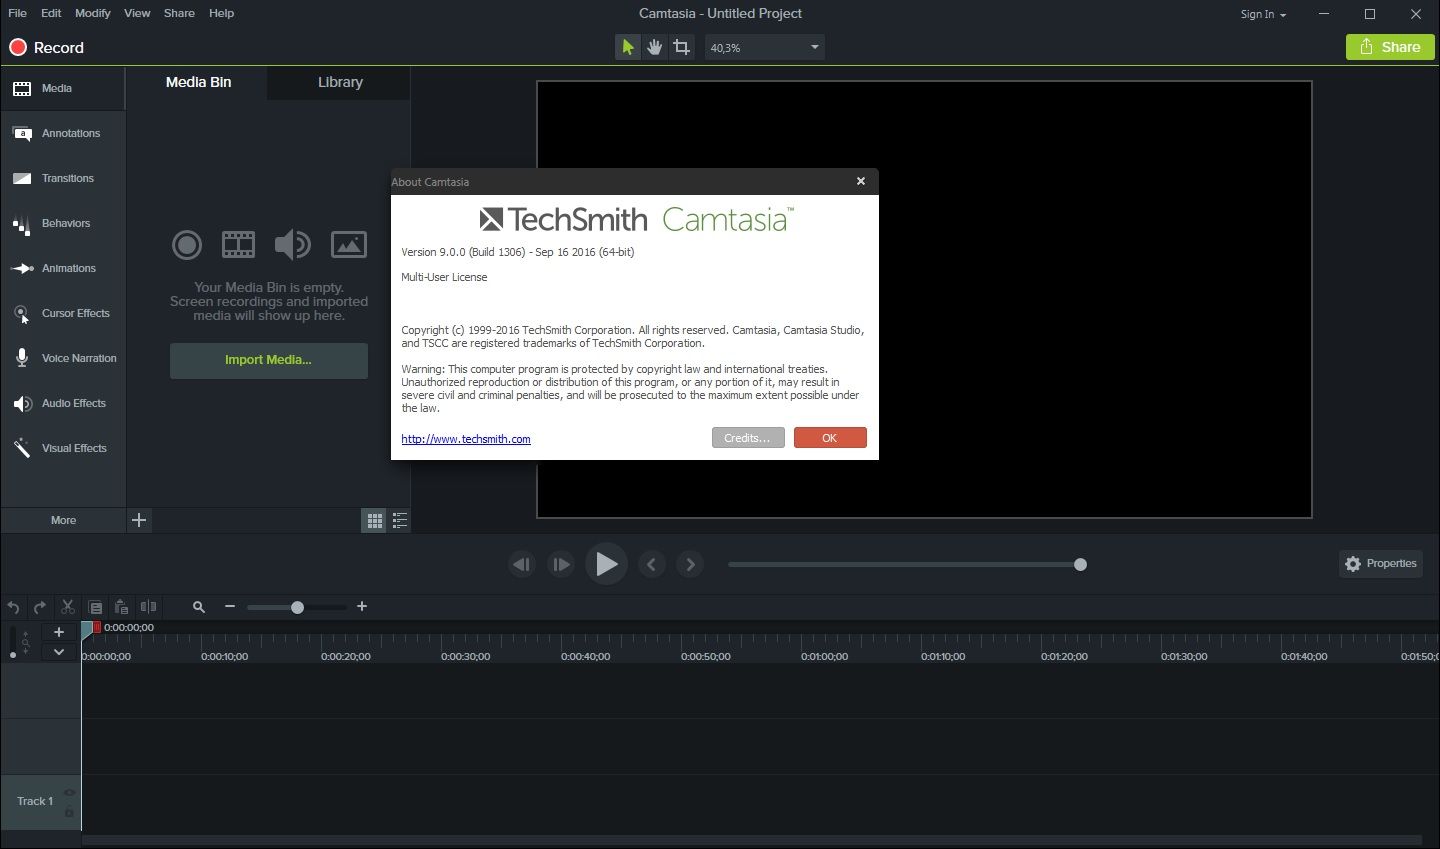
Task: Confirm About dialog with OK
Action: tap(830, 438)
